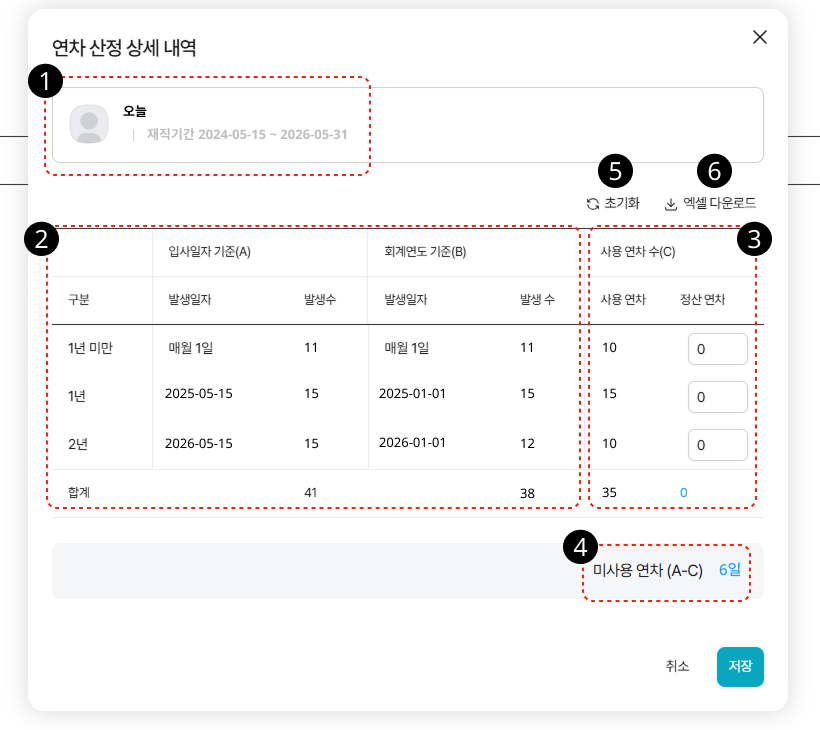
Task: Click the blue 6일 unused leave value
Action: pos(730,570)
